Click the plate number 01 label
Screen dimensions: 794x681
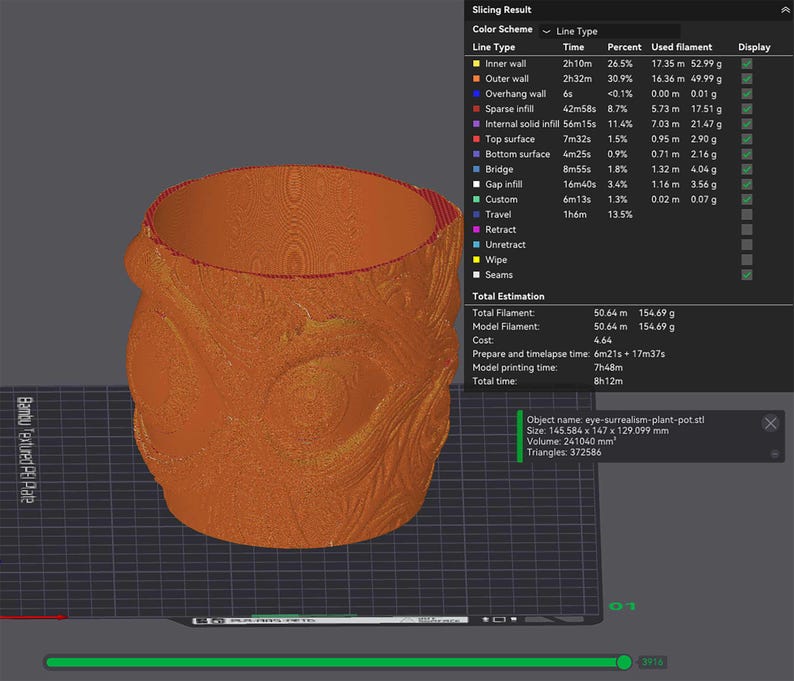pyautogui.click(x=622, y=606)
